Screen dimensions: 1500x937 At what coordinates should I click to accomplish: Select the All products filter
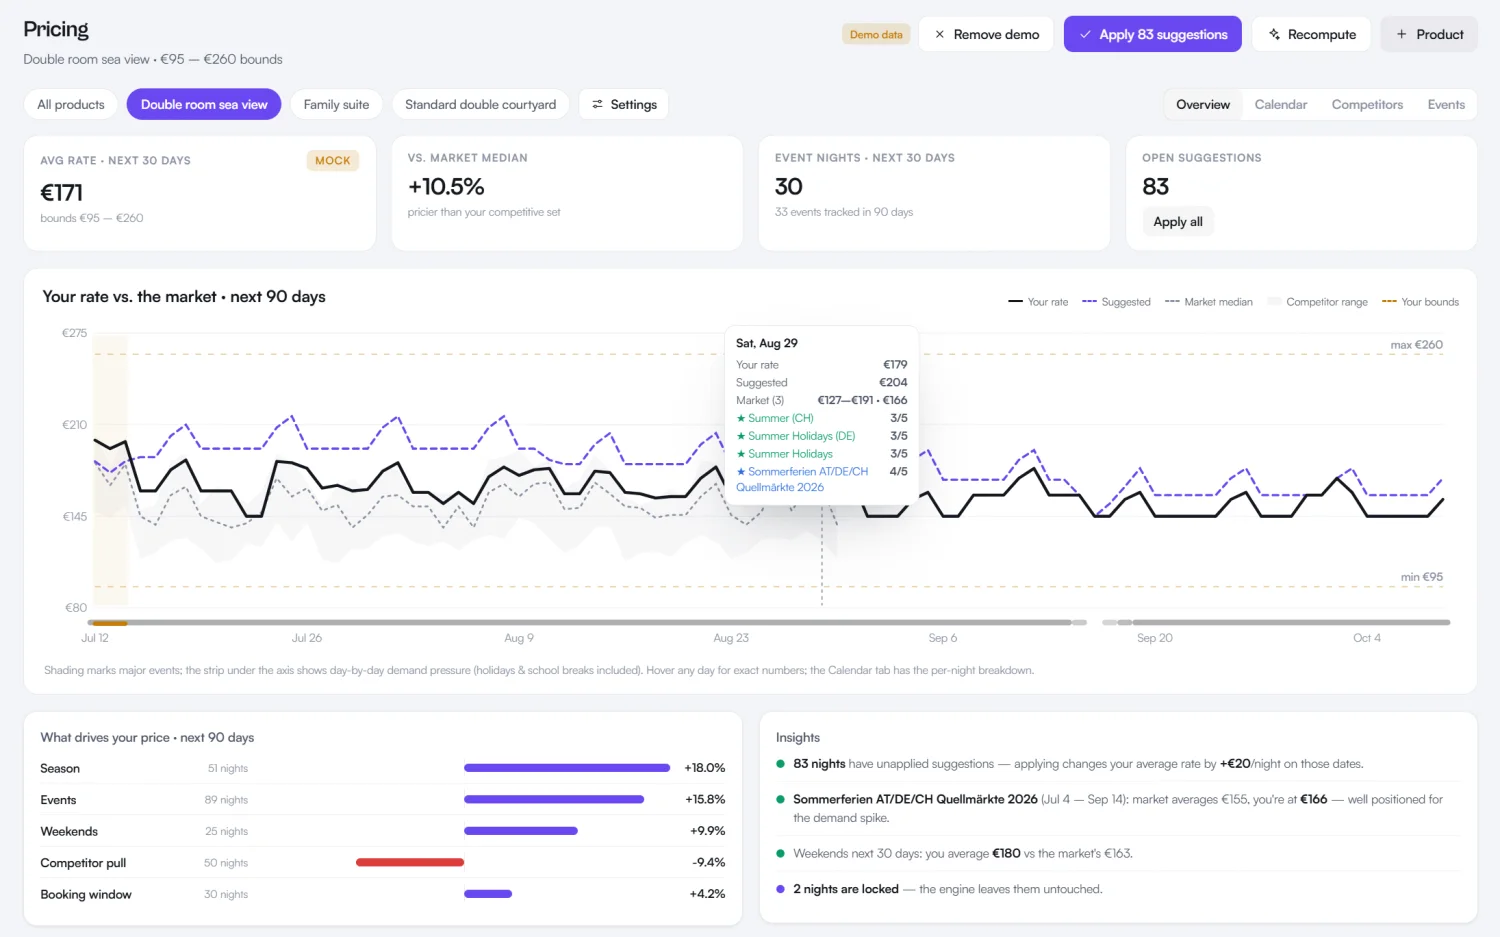[x=71, y=104]
